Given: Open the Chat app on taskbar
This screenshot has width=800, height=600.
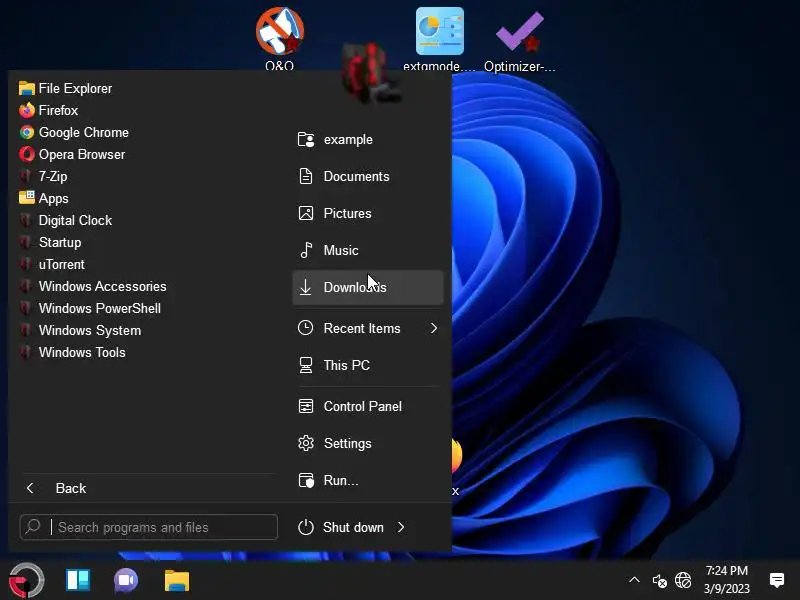Looking at the screenshot, I should [x=126, y=581].
